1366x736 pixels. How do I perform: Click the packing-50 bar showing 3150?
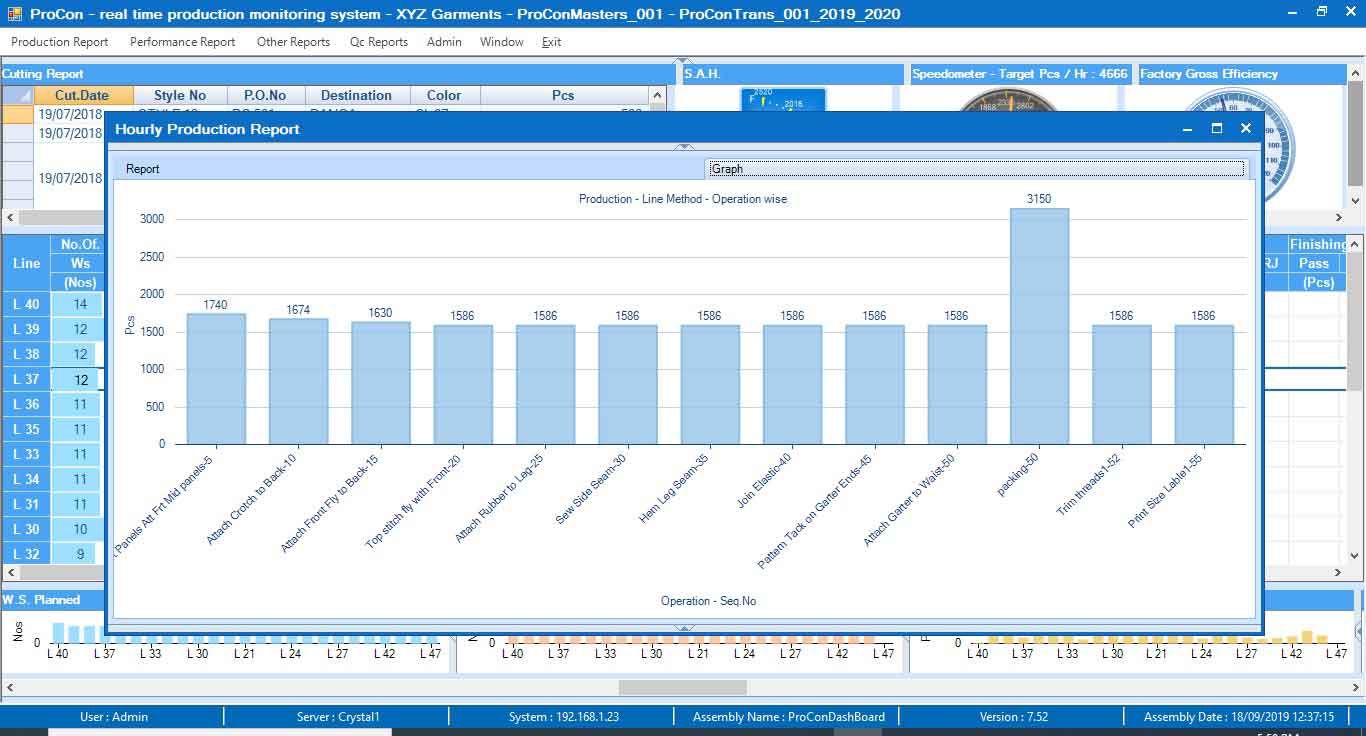point(1039,326)
